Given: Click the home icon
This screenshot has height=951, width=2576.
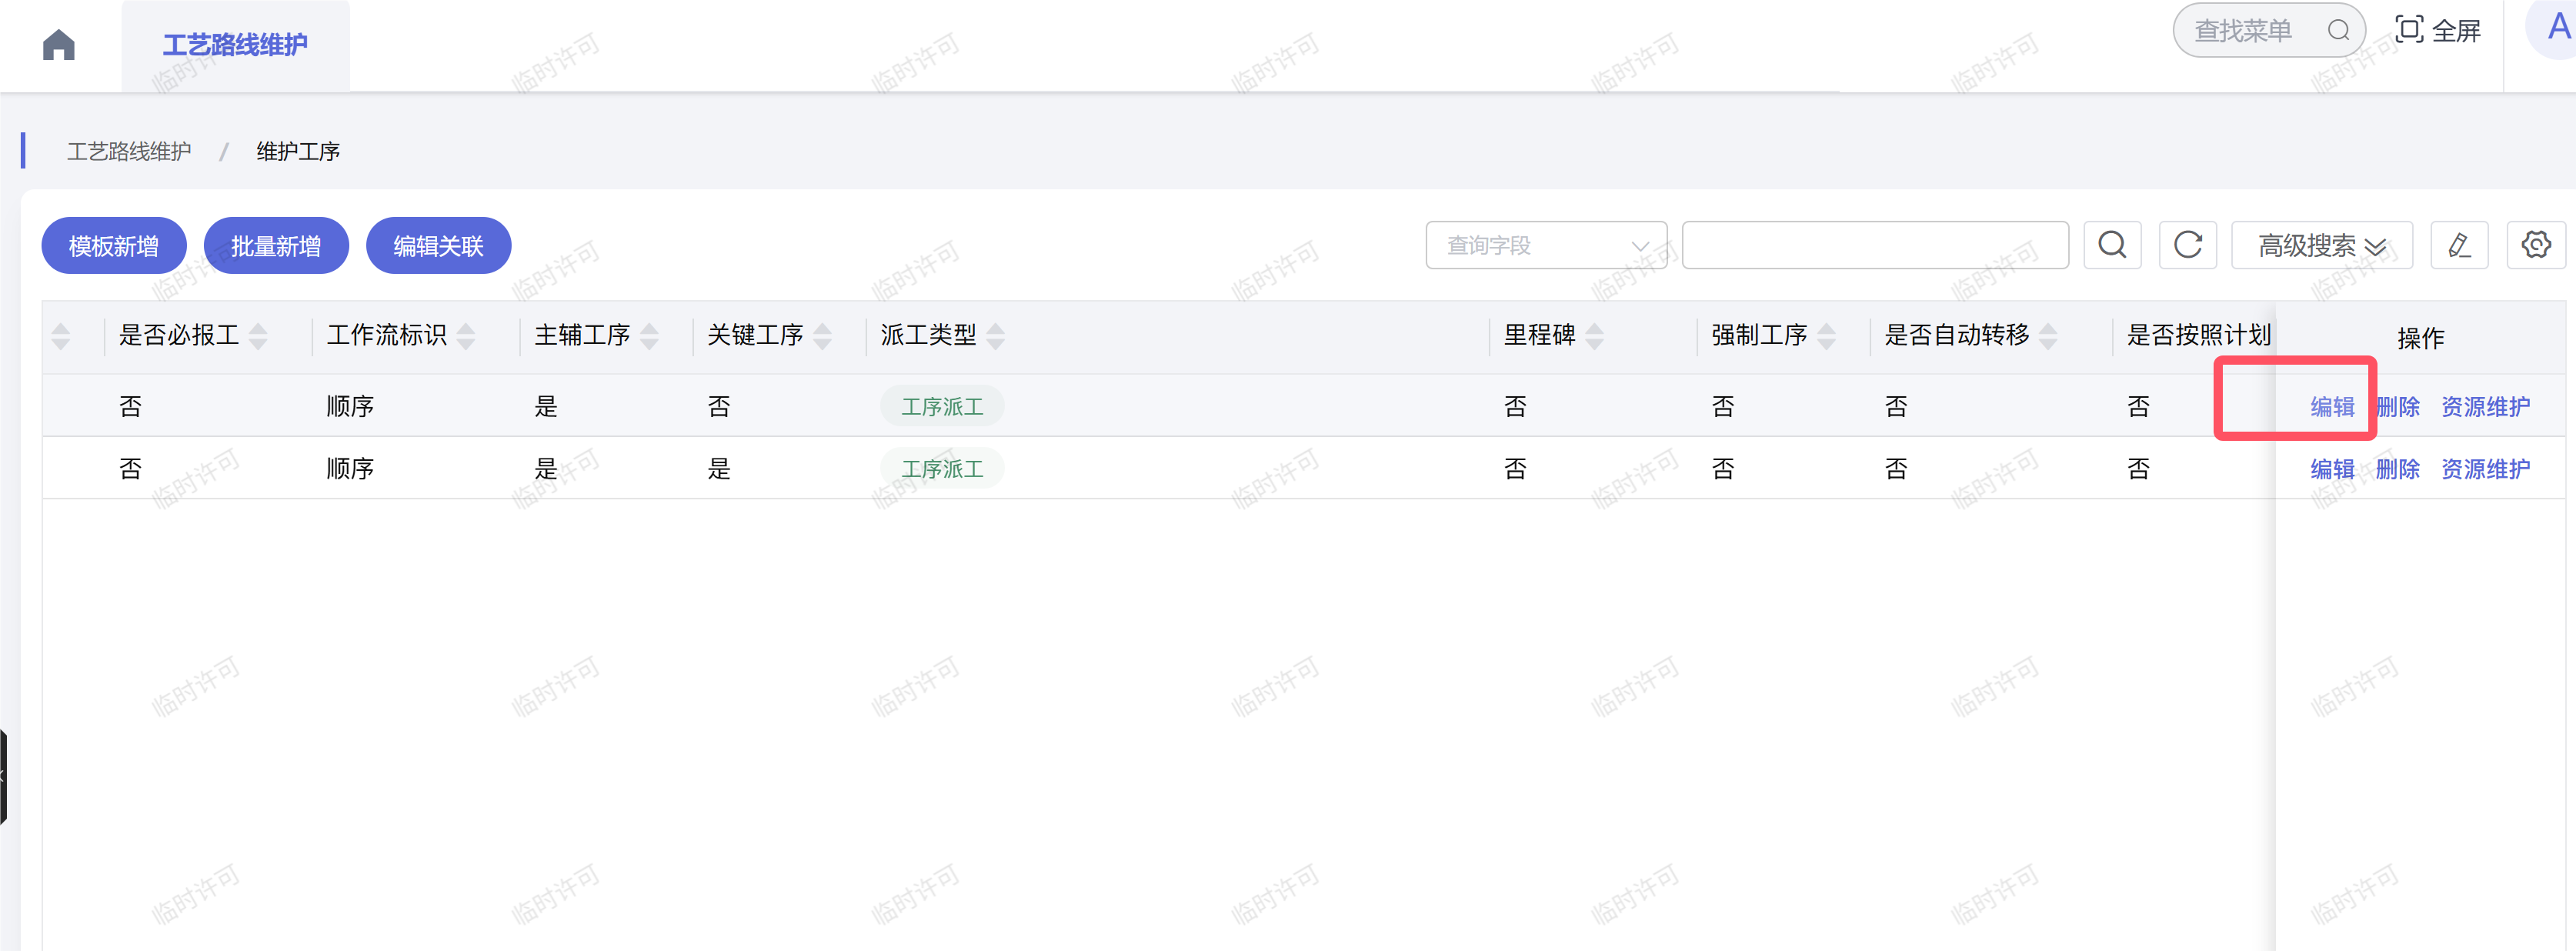Looking at the screenshot, I should click(x=59, y=45).
